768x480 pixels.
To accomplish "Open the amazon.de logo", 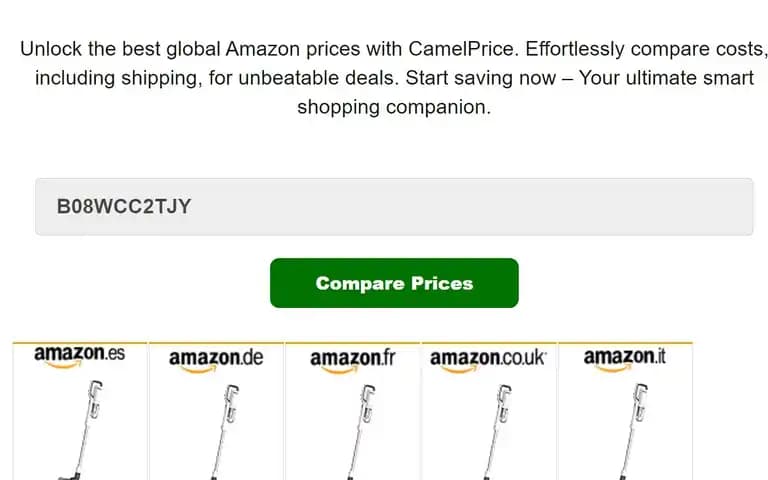I will pos(216,361).
